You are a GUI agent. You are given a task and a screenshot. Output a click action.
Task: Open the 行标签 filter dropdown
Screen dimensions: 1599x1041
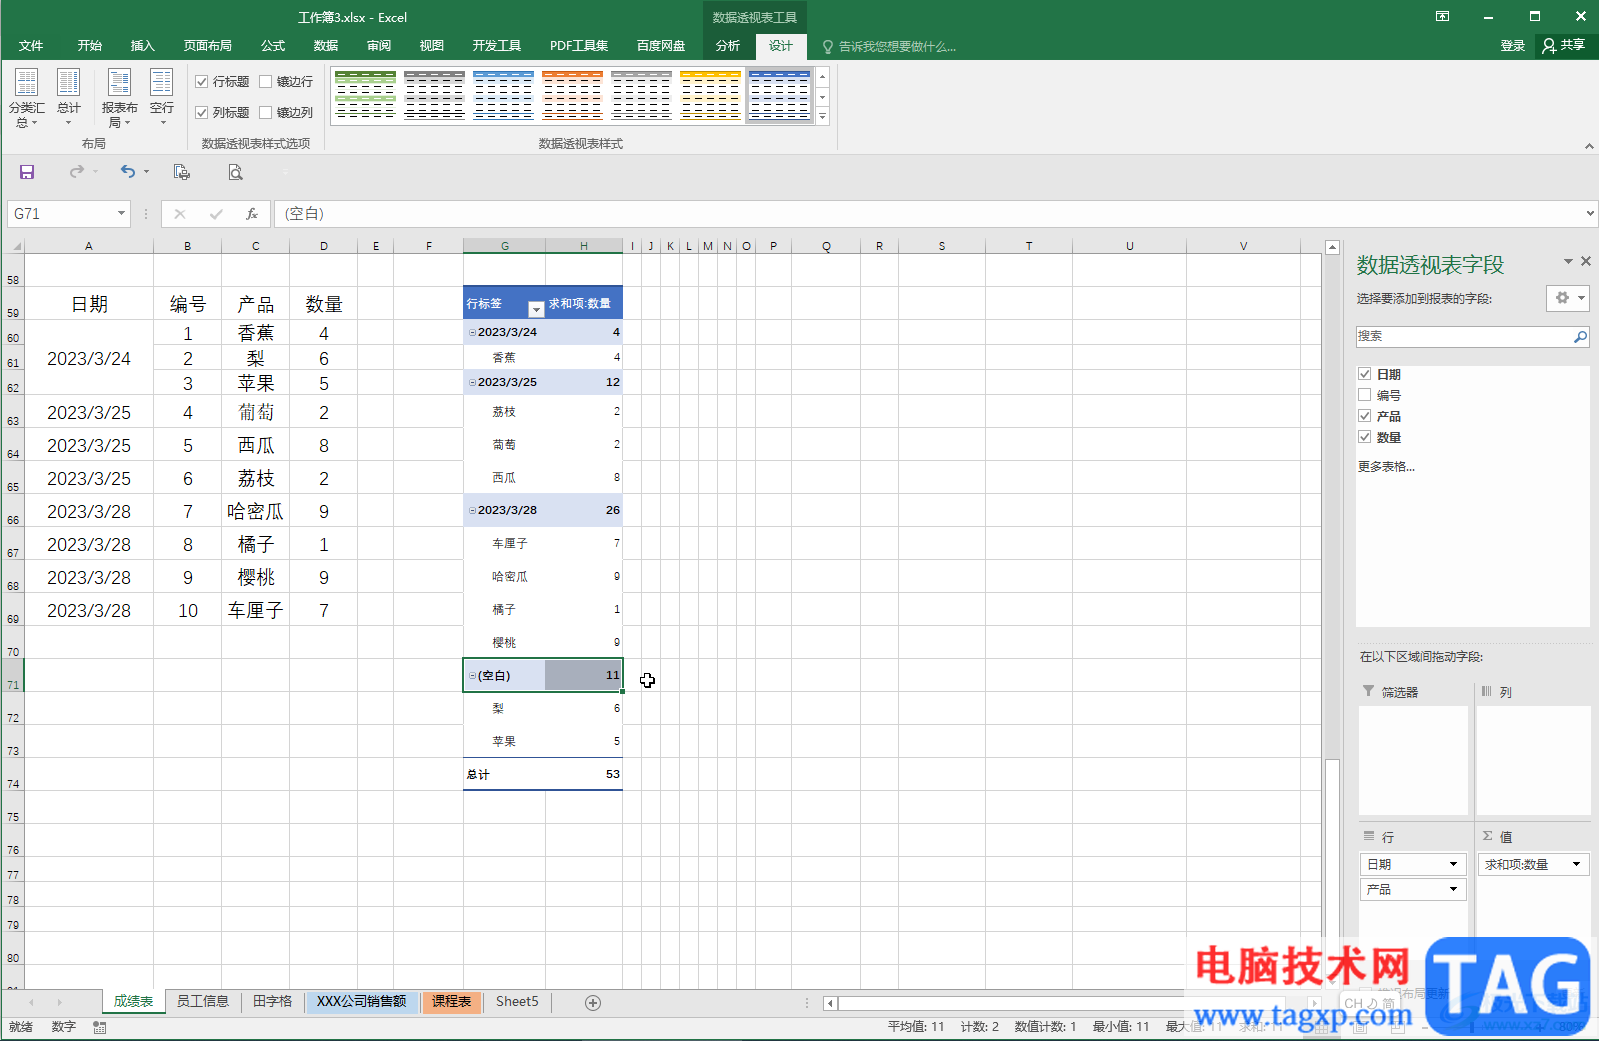tap(535, 309)
